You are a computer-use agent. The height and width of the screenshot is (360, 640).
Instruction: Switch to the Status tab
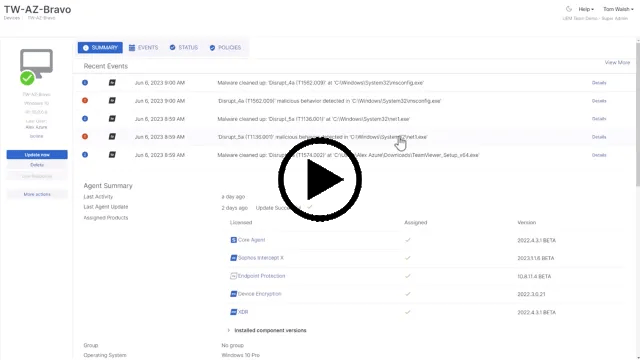184,48
